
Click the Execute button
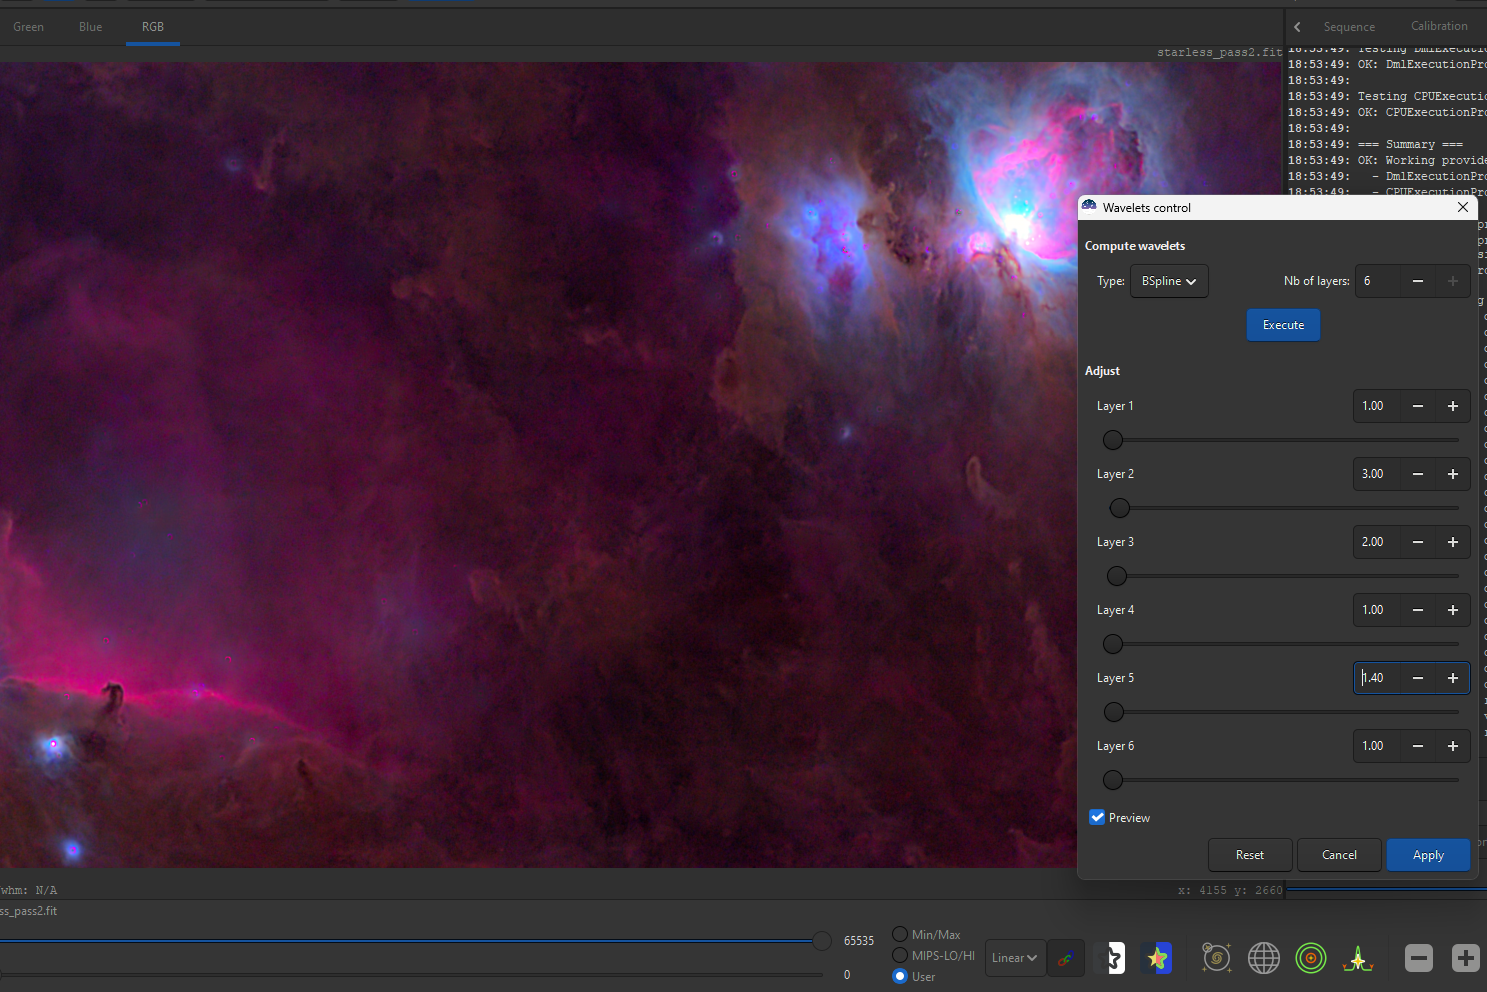pos(1282,325)
